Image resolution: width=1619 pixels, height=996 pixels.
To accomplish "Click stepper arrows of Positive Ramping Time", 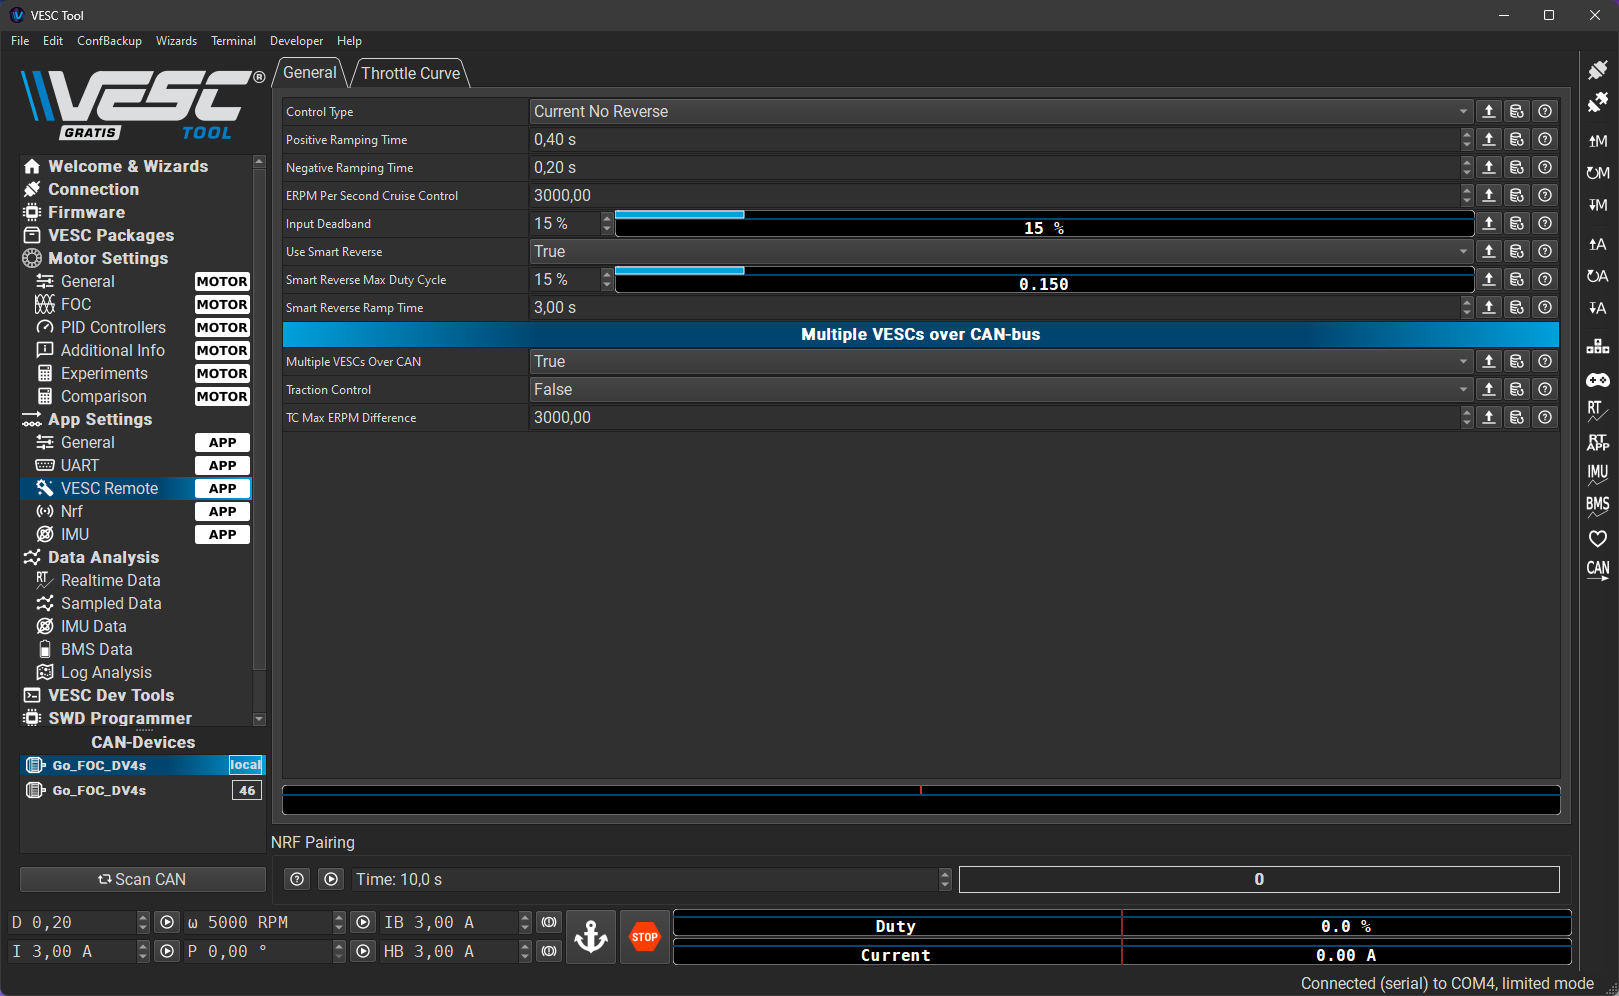I will pyautogui.click(x=1467, y=139).
